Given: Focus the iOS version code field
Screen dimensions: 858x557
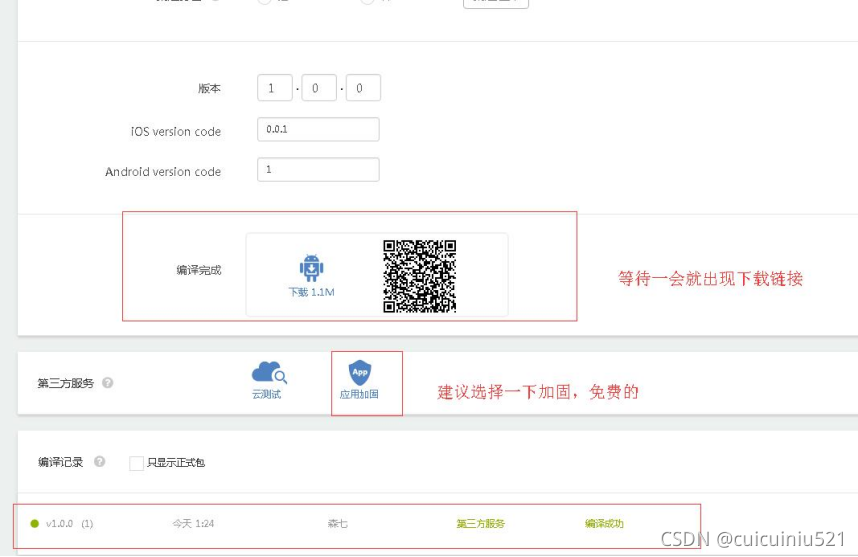Looking at the screenshot, I should coord(318,130).
